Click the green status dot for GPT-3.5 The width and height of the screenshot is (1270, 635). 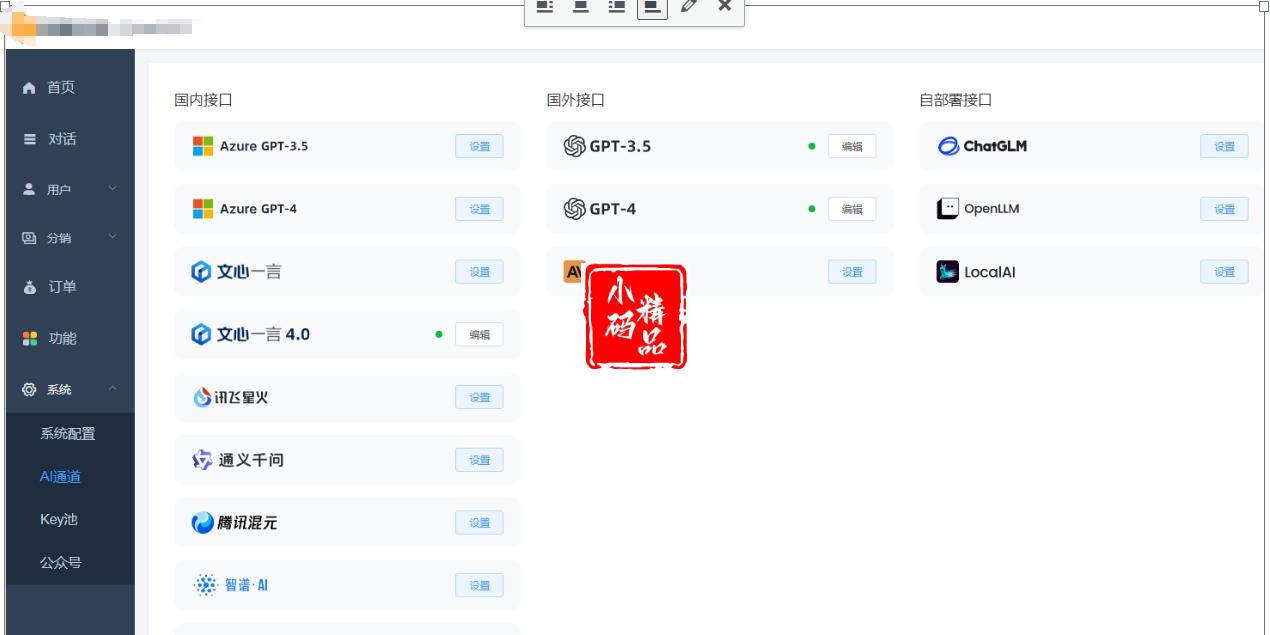point(811,147)
